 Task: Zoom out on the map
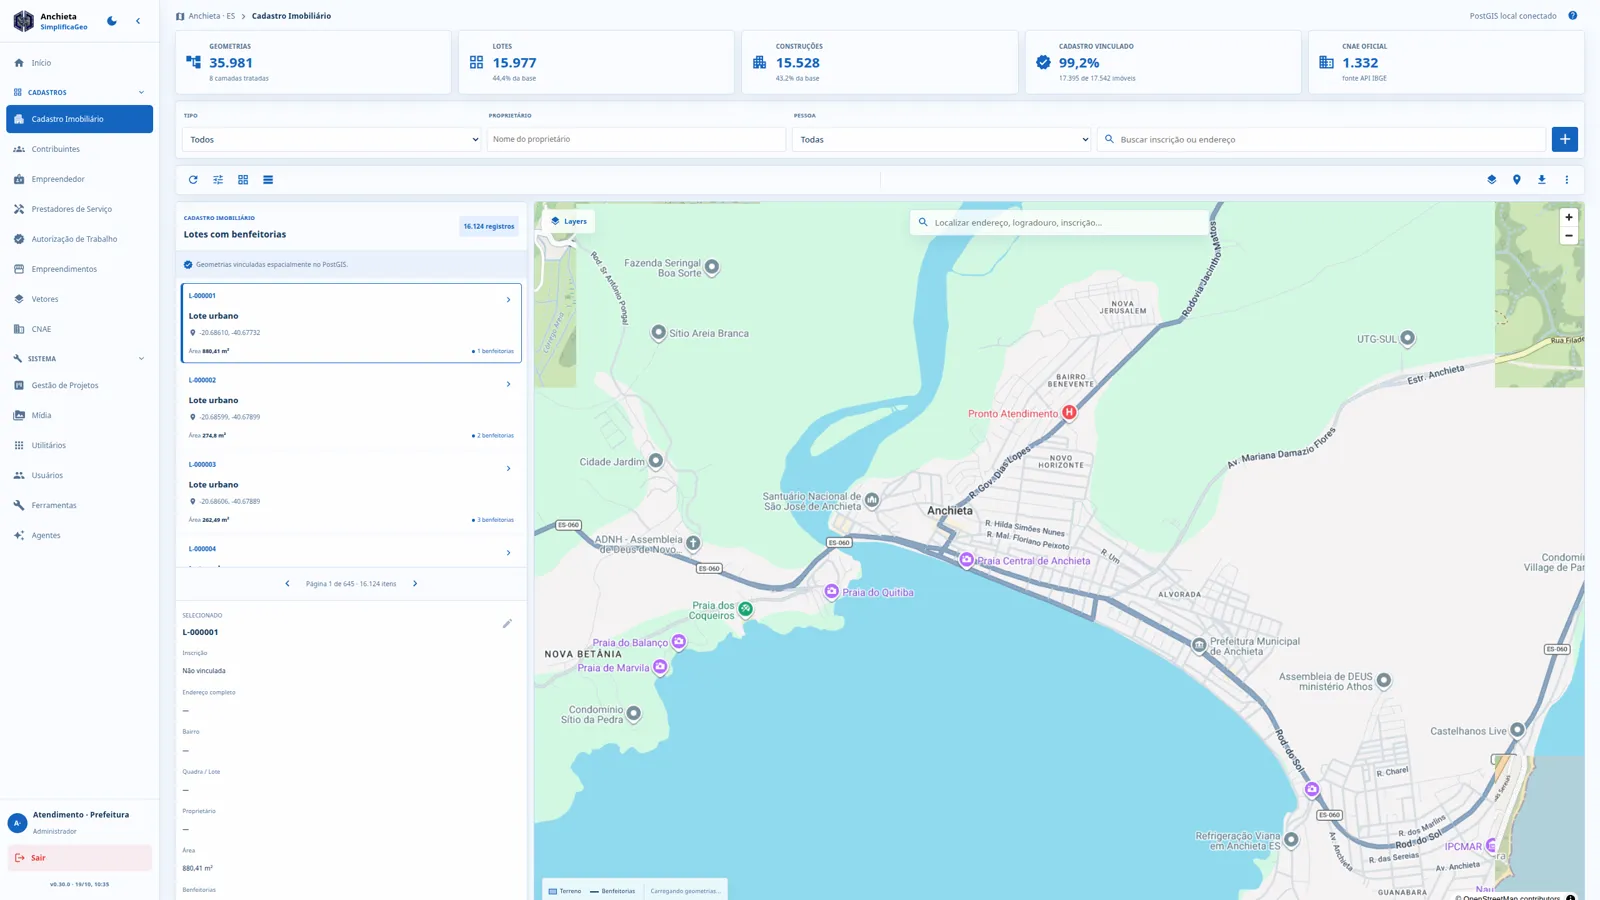(x=1568, y=236)
